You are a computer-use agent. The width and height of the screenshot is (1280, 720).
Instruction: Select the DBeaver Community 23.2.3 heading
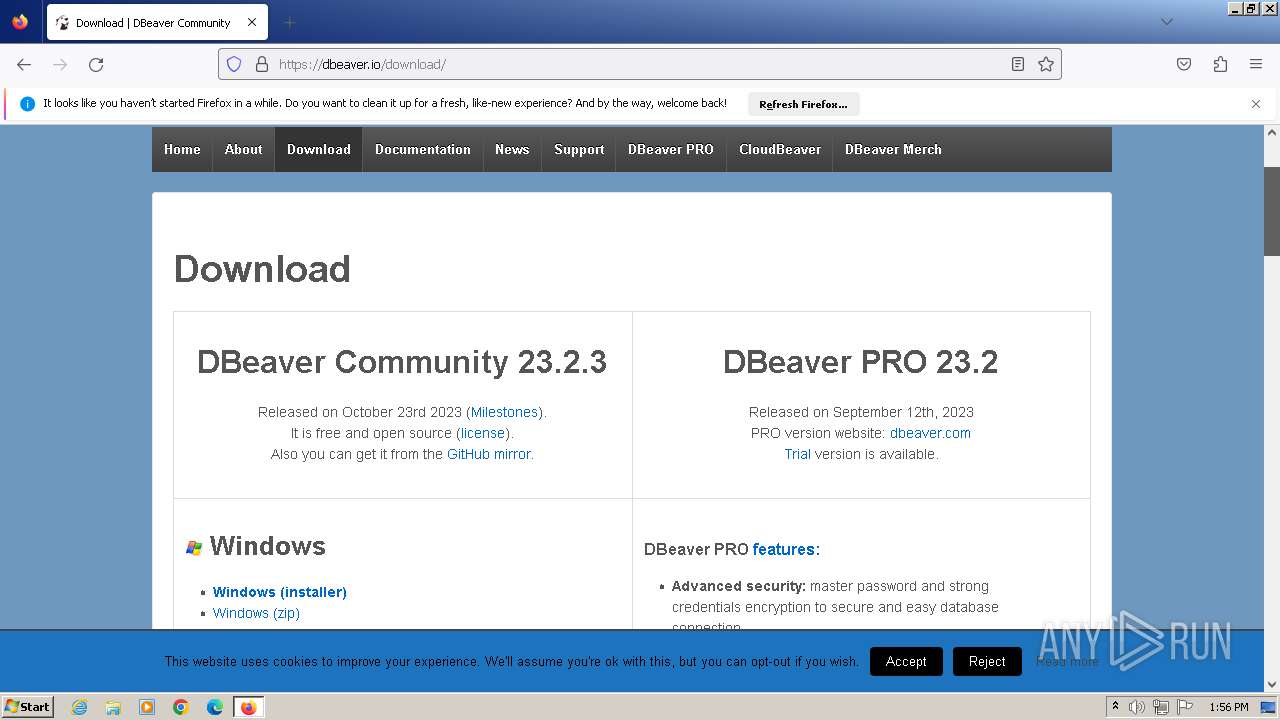point(402,362)
